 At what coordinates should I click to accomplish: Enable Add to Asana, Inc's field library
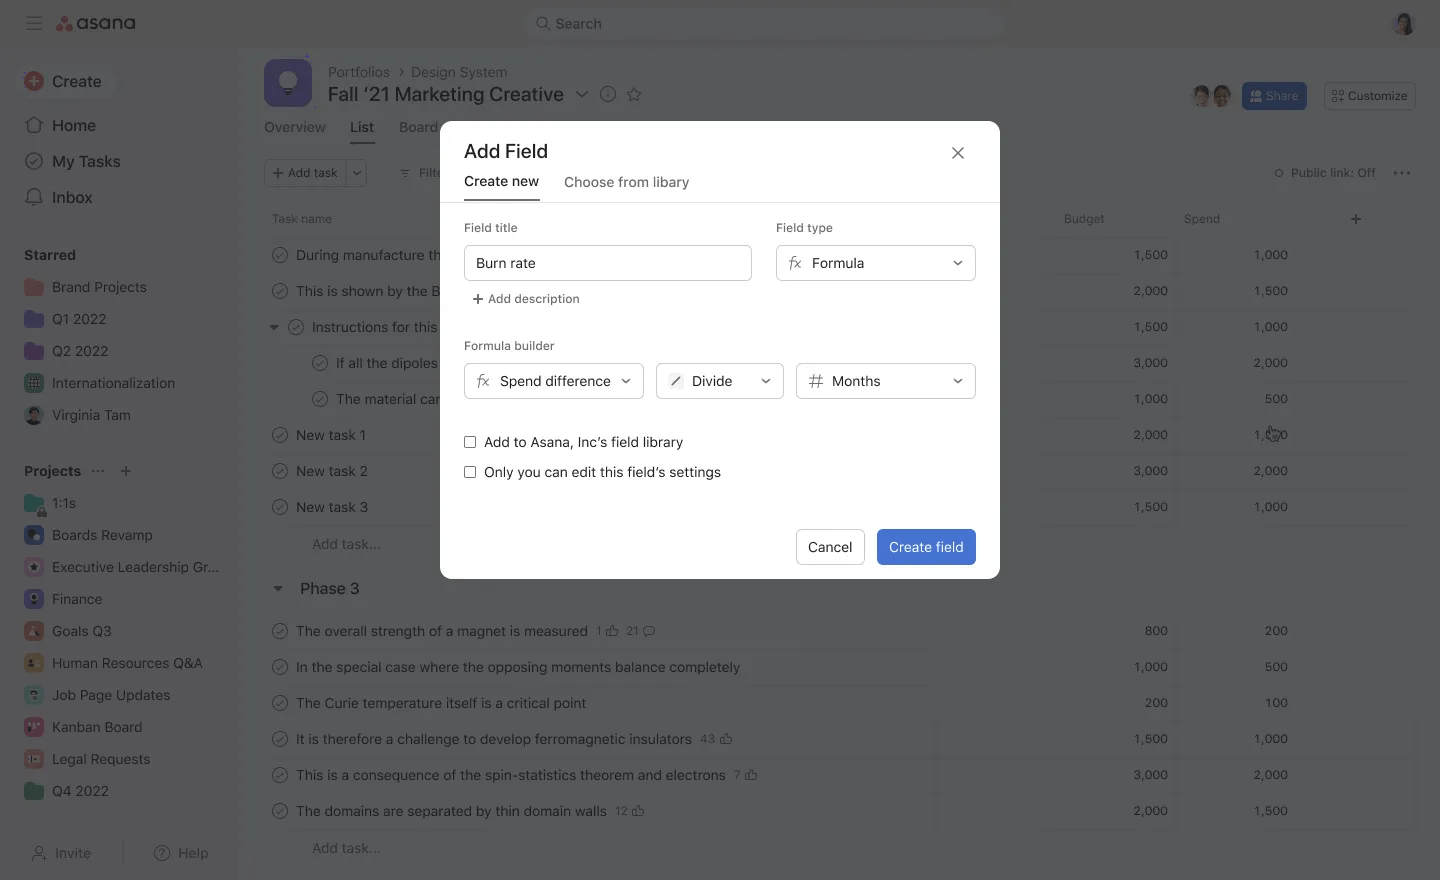470,442
